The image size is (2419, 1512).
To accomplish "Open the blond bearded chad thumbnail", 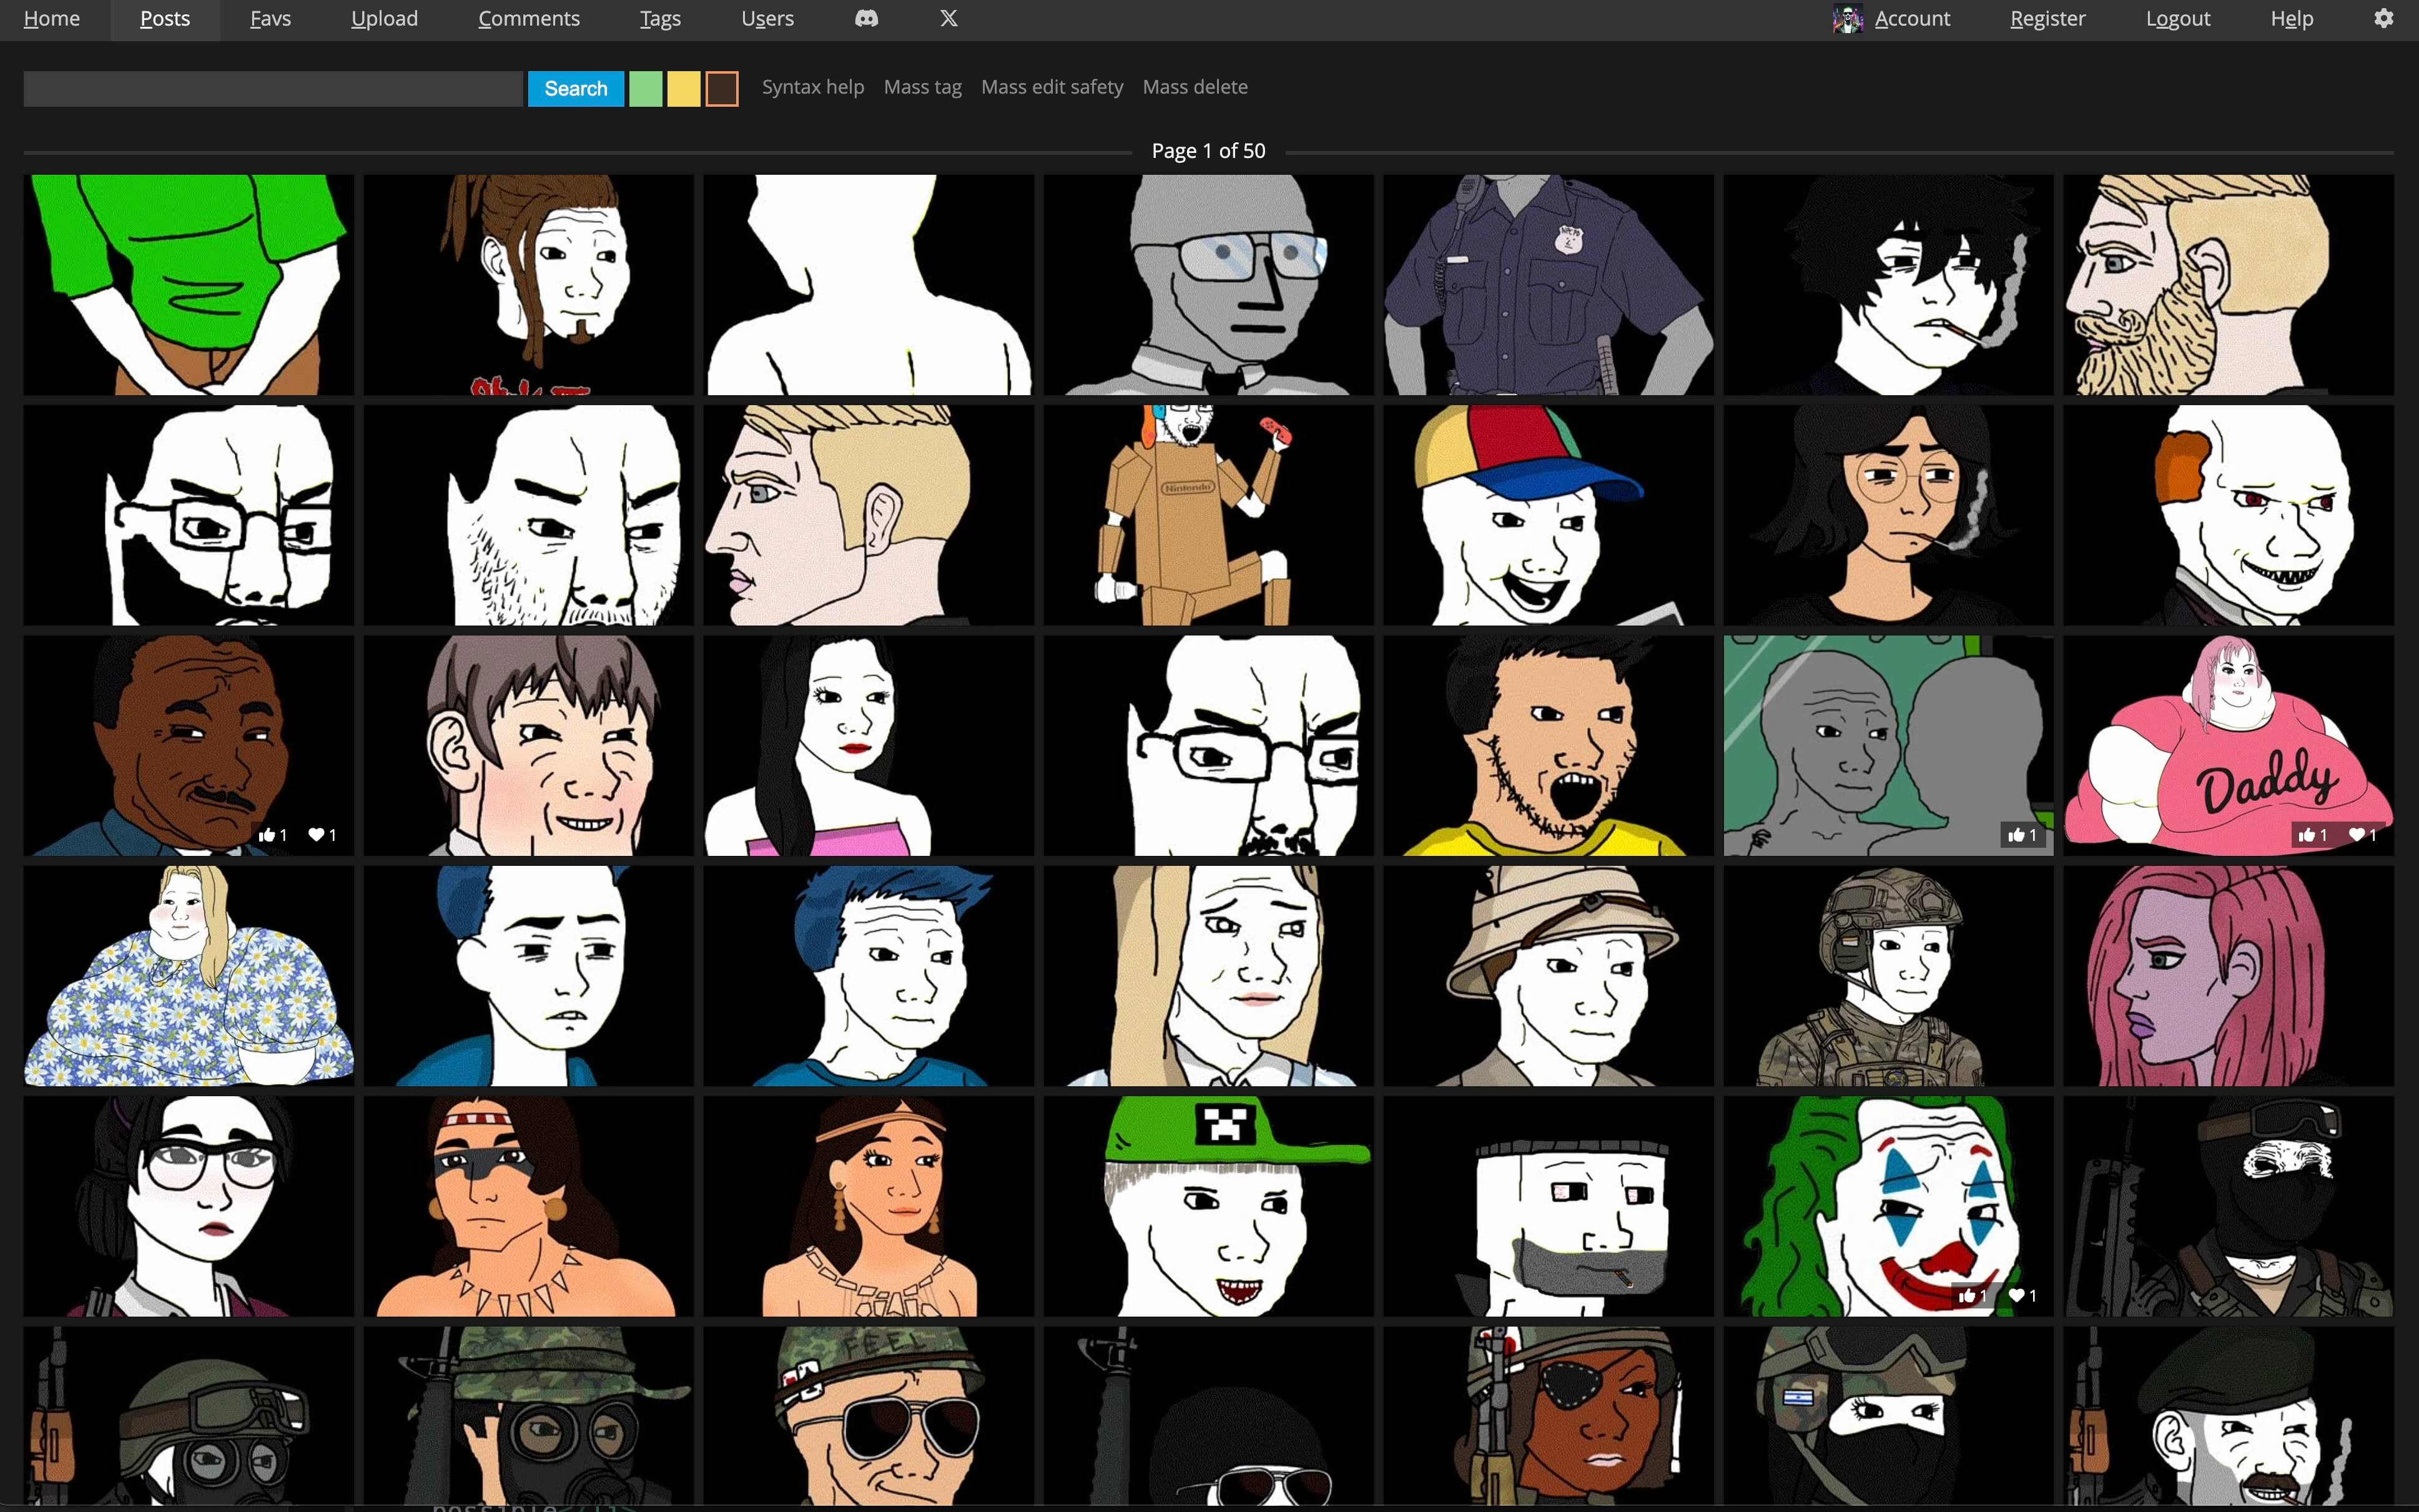I will [2228, 285].
